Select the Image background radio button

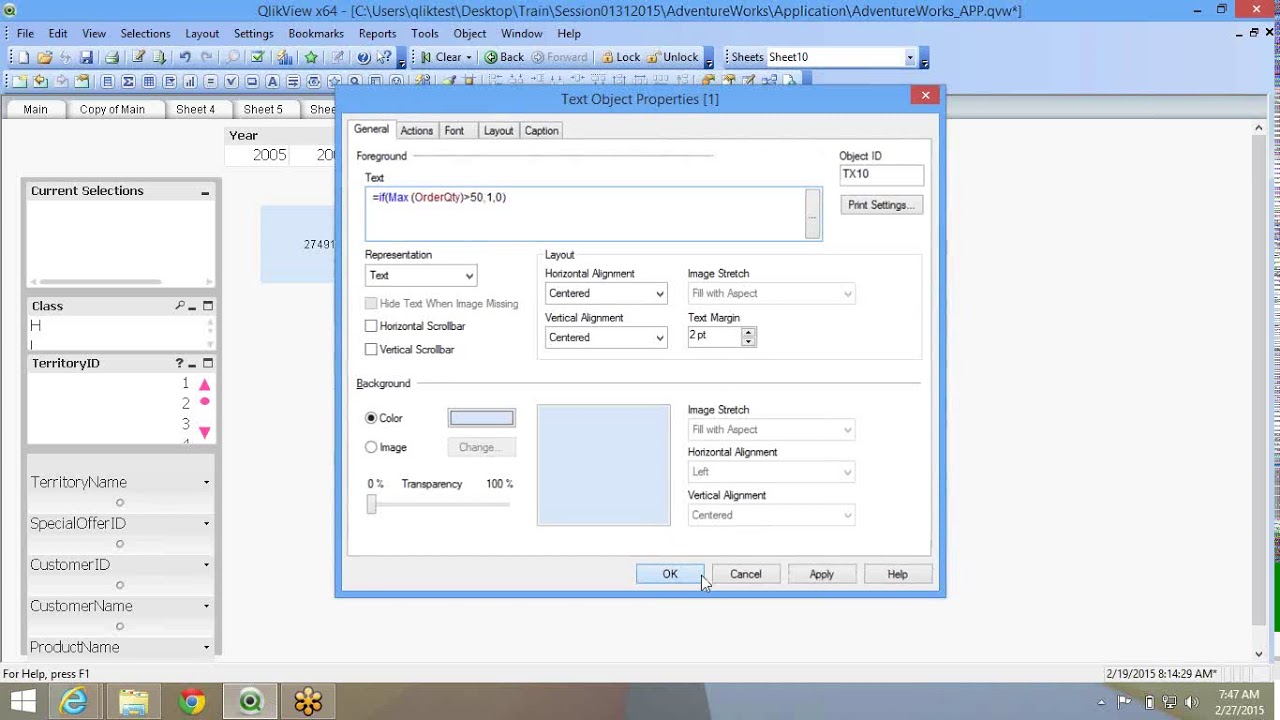click(371, 448)
